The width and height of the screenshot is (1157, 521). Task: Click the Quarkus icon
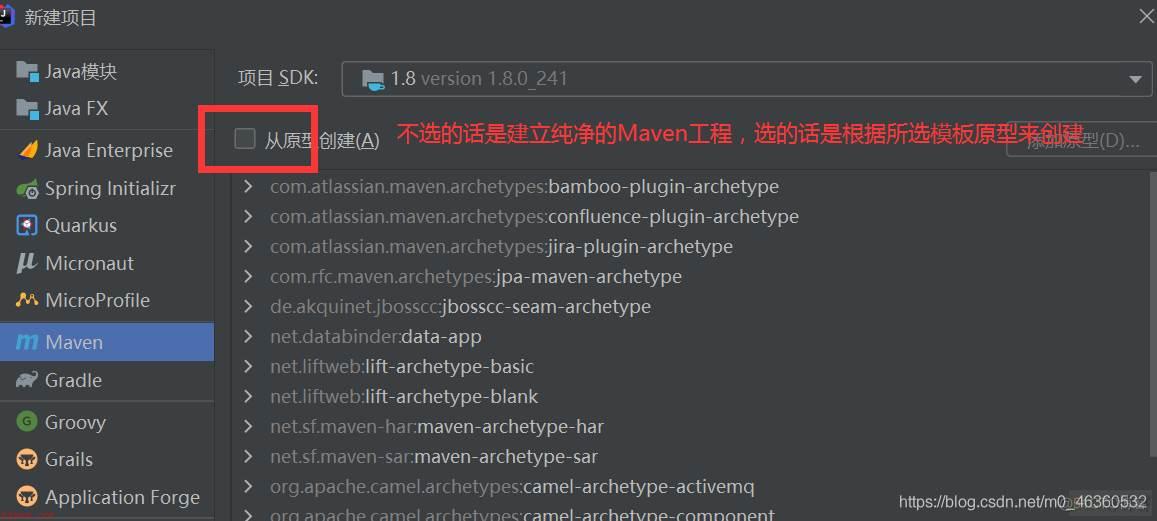[x=27, y=225]
